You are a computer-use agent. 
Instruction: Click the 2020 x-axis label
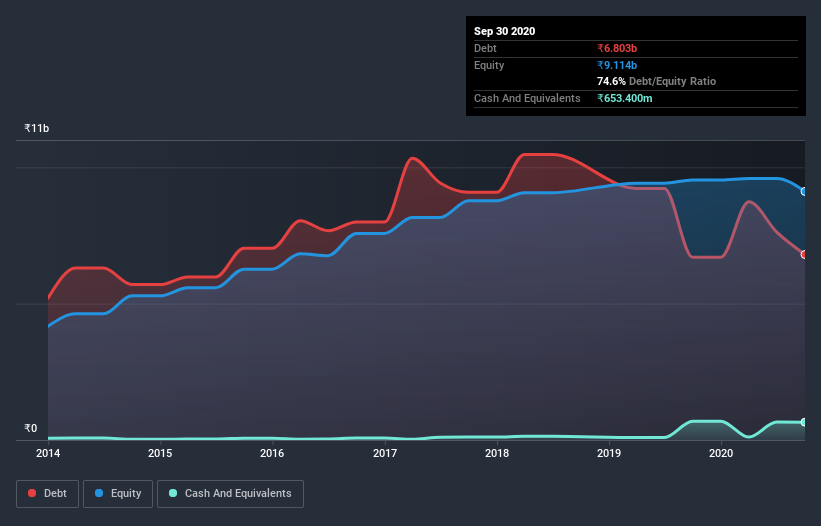(721, 453)
